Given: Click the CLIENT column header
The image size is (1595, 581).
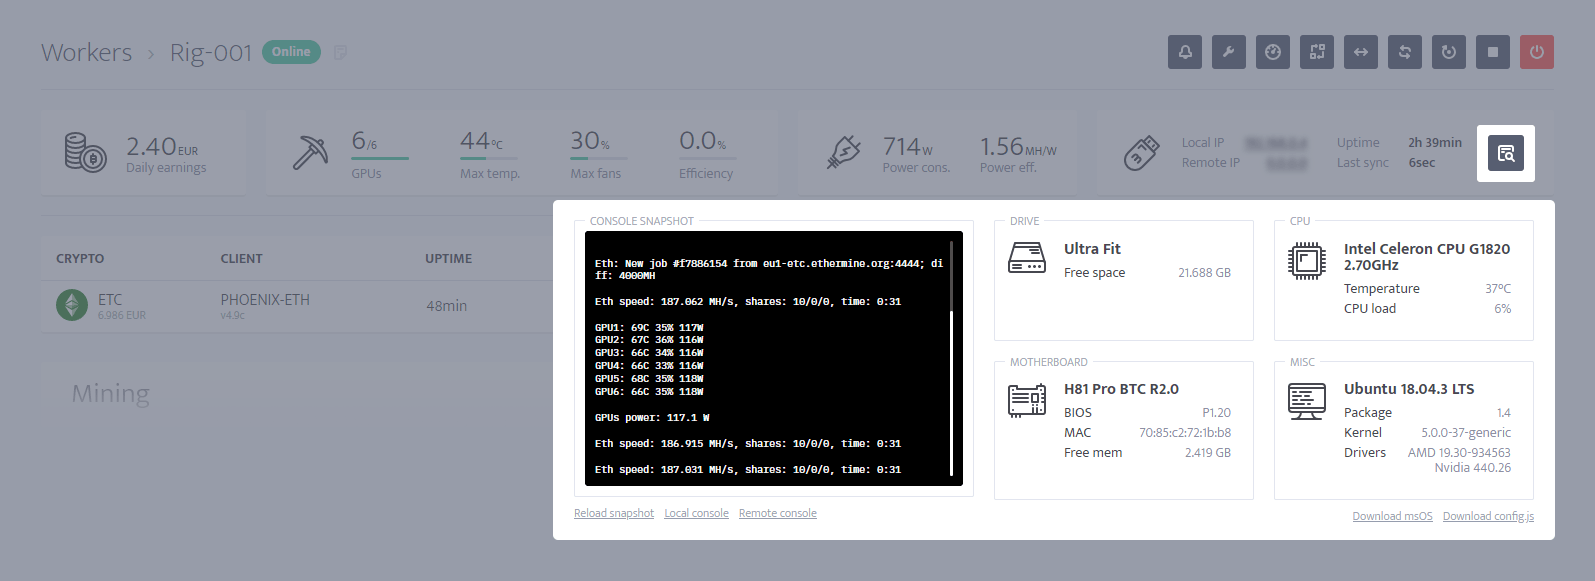Looking at the screenshot, I should [242, 258].
